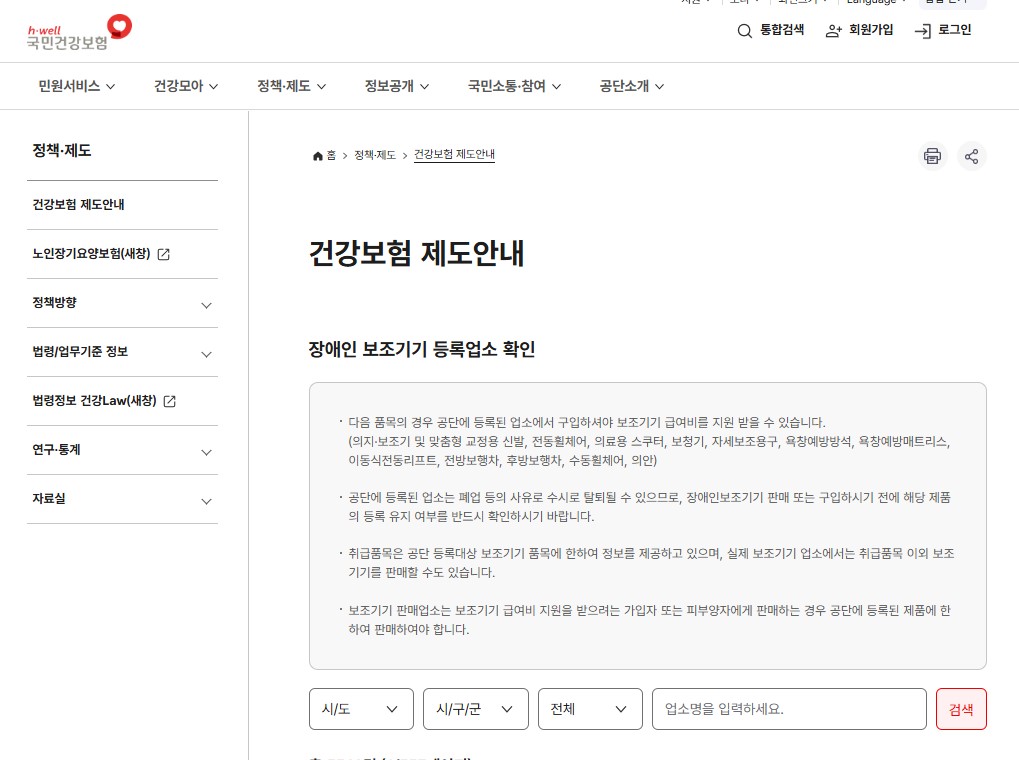Click the print icon near the breadcrumb
Image resolution: width=1019 pixels, height=760 pixels.
(x=932, y=156)
